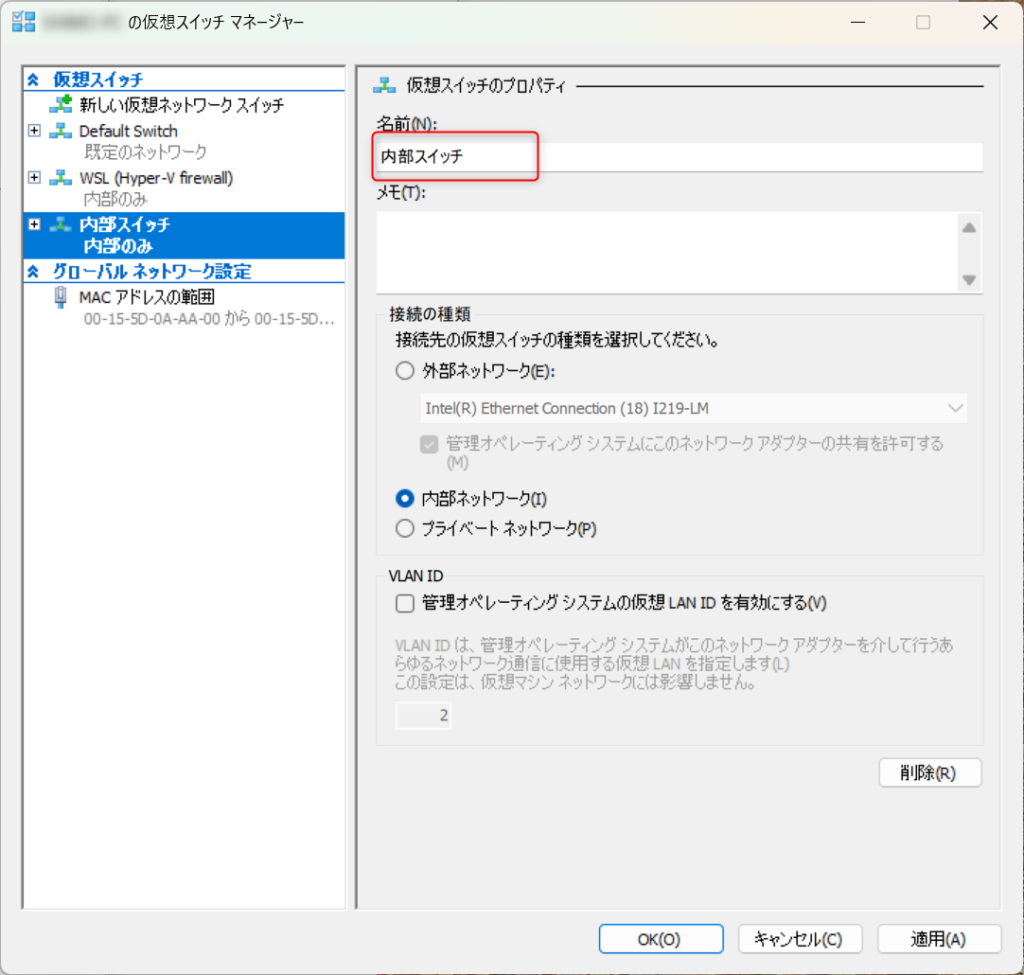The image size is (1024, 975).
Task: Click the app icon in title bar
Action: click(x=23, y=22)
